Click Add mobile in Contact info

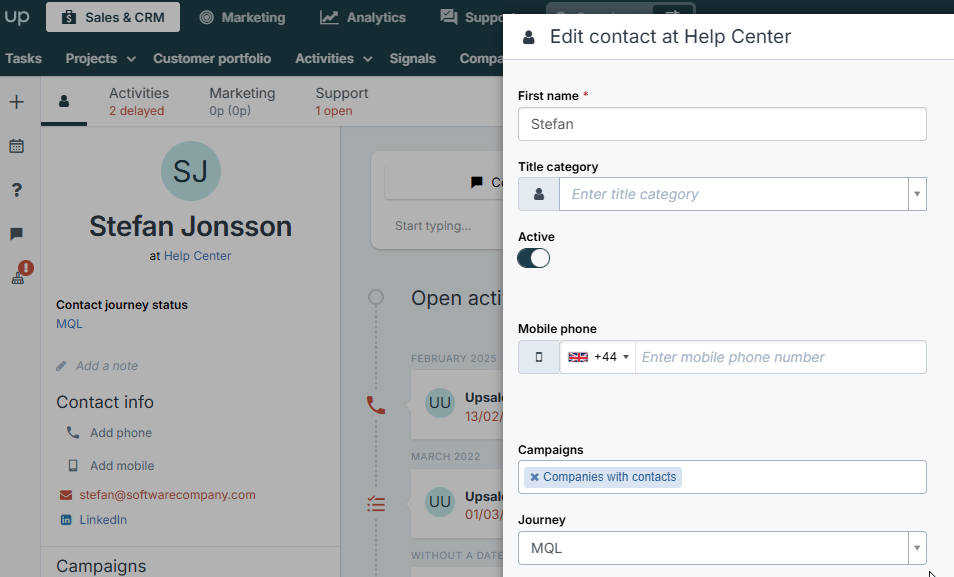pos(122,466)
